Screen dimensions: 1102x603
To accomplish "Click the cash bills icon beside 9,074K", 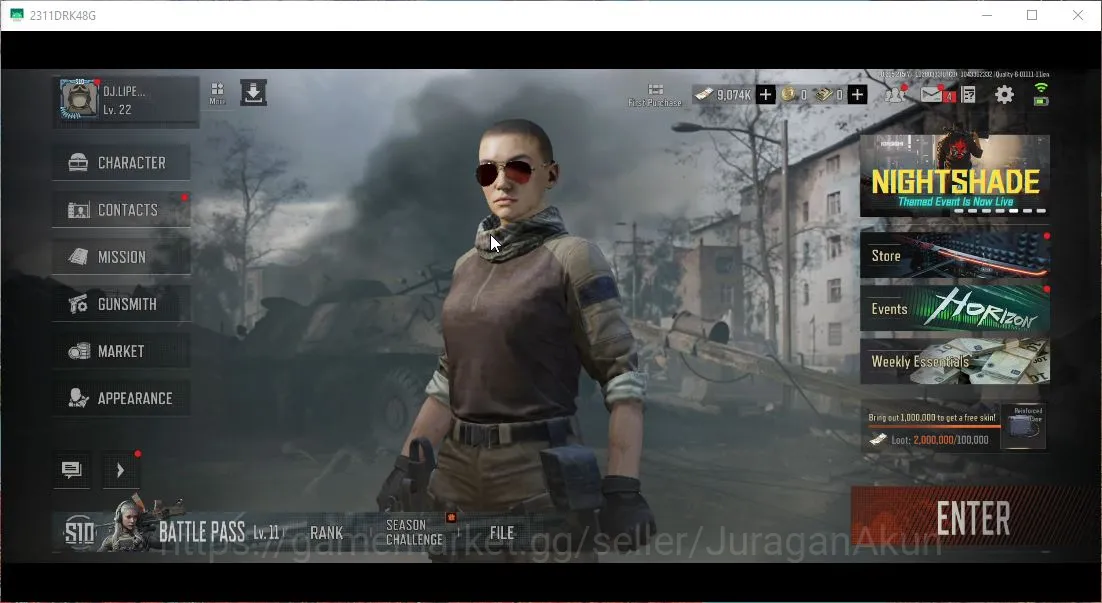I will [704, 94].
